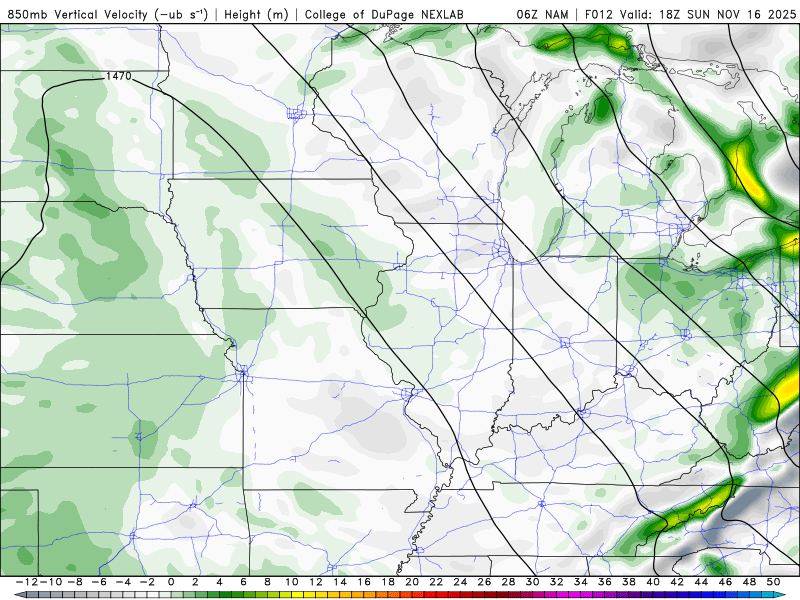Click the 18 value on the color scale
The width and height of the screenshot is (800, 600).
pyautogui.click(x=388, y=582)
